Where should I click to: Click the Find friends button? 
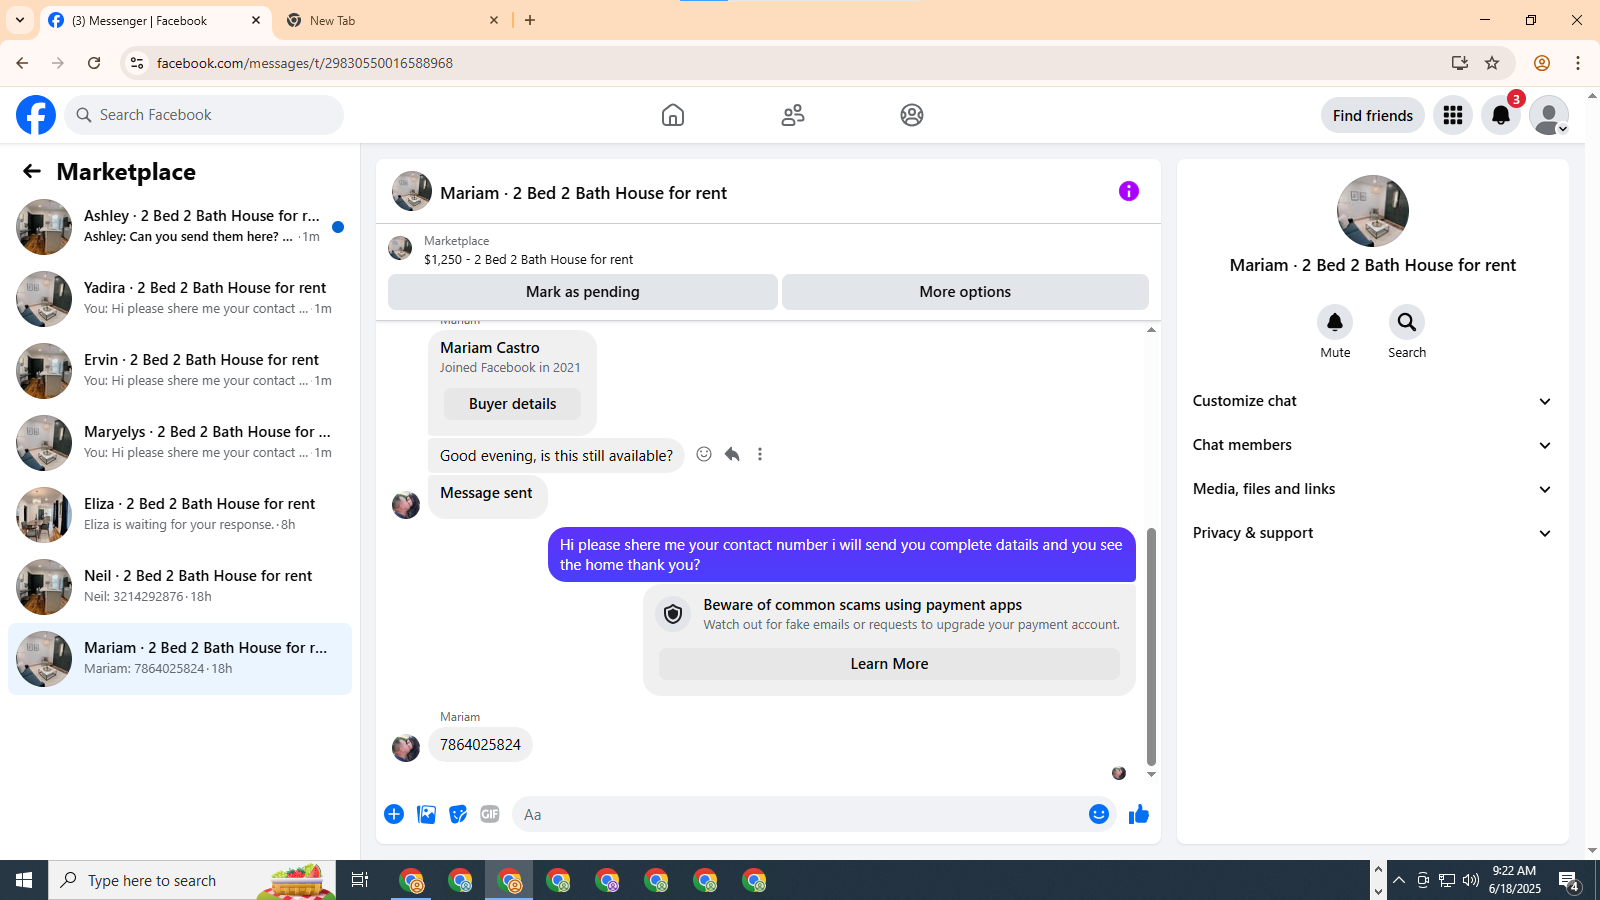tap(1373, 115)
